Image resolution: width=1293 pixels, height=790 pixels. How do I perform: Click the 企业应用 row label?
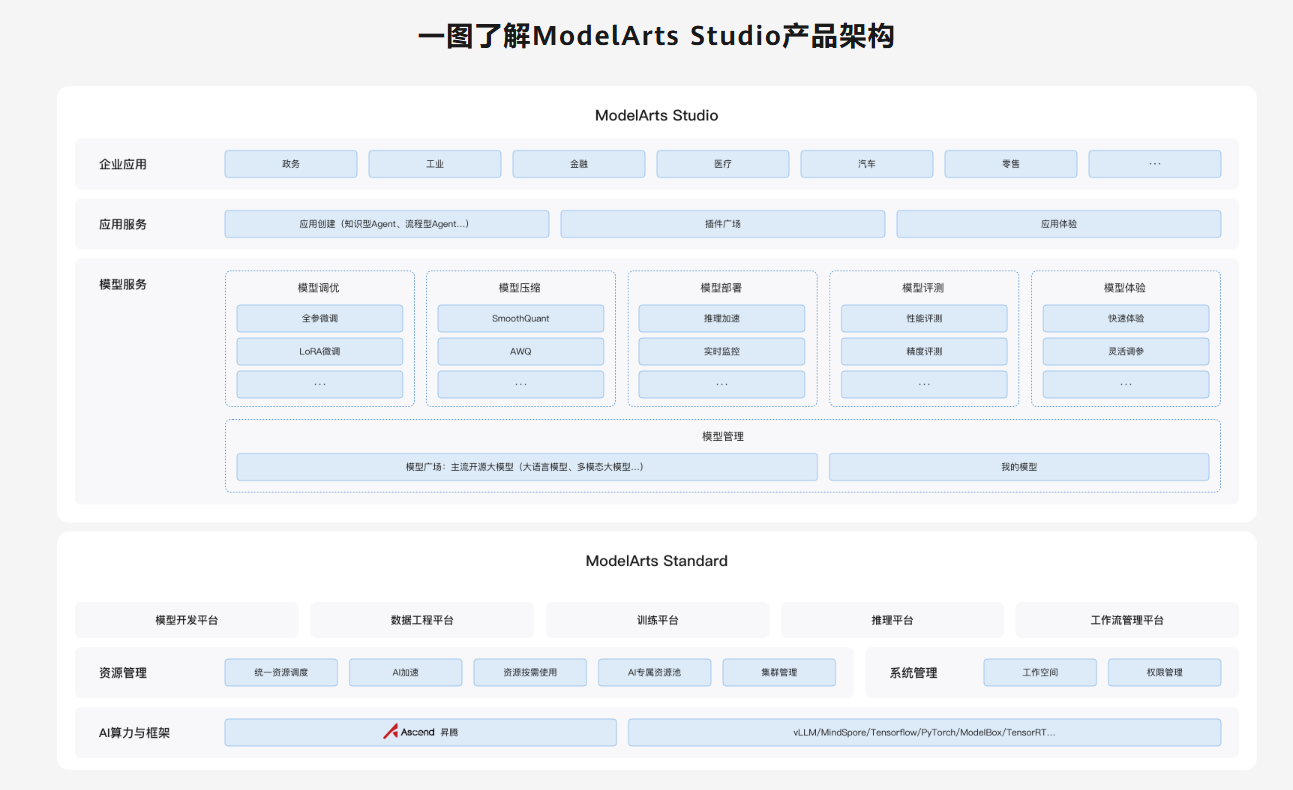[x=123, y=164]
